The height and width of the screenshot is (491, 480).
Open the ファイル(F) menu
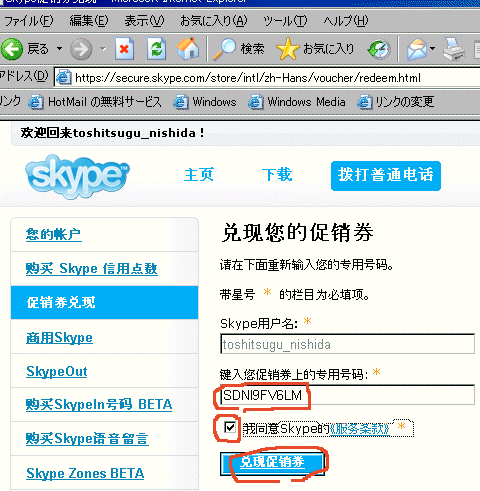(x=29, y=21)
